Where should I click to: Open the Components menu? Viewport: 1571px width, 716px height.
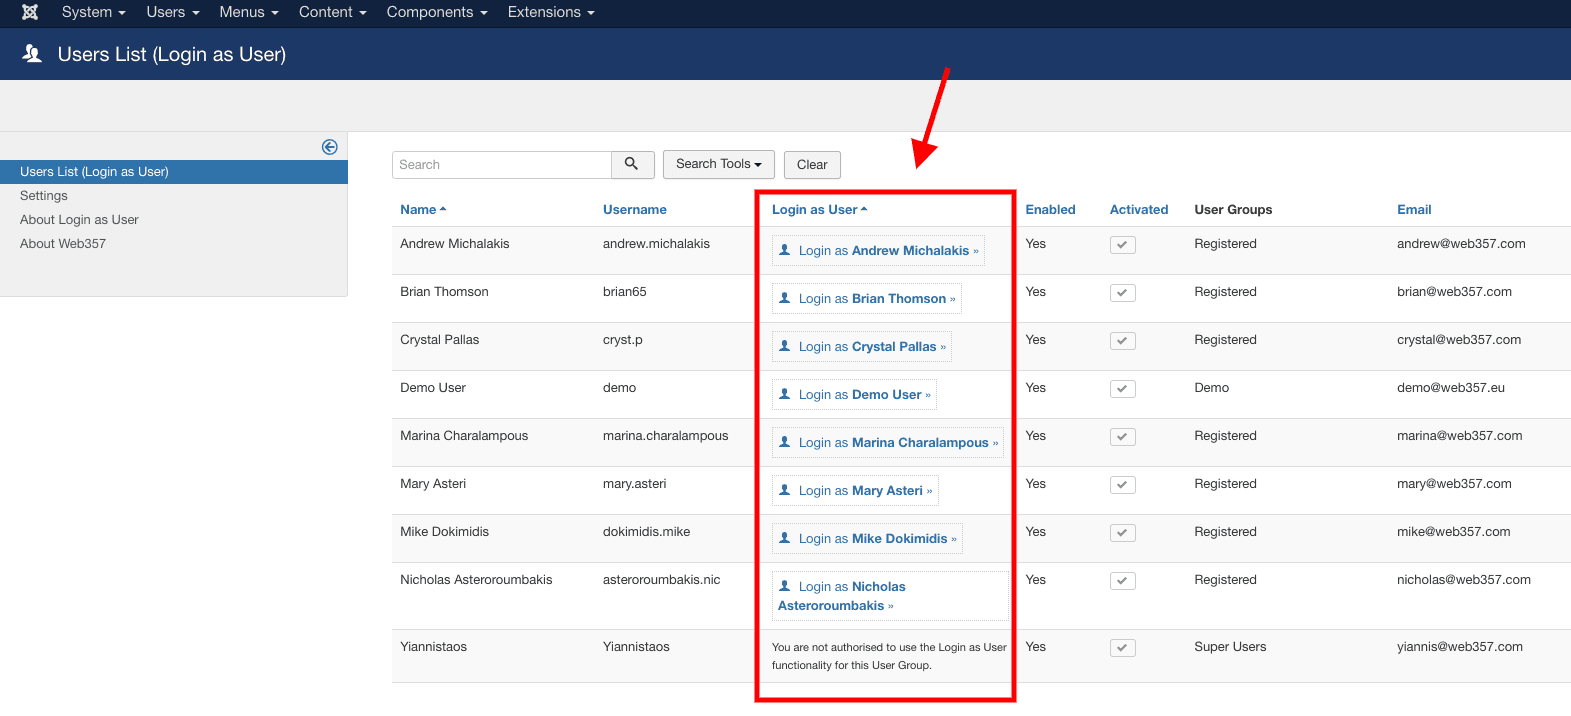point(436,12)
